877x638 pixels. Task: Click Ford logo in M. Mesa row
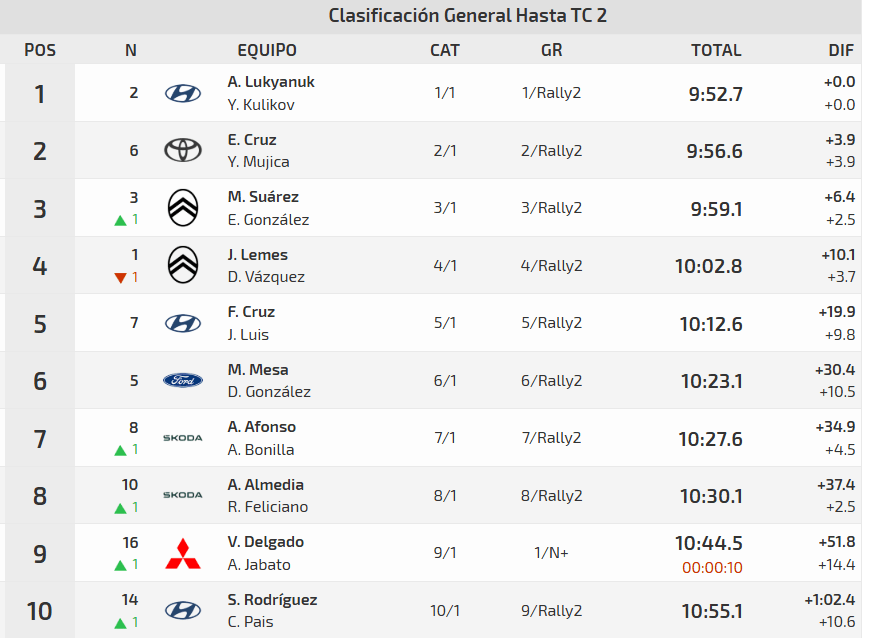click(182, 381)
